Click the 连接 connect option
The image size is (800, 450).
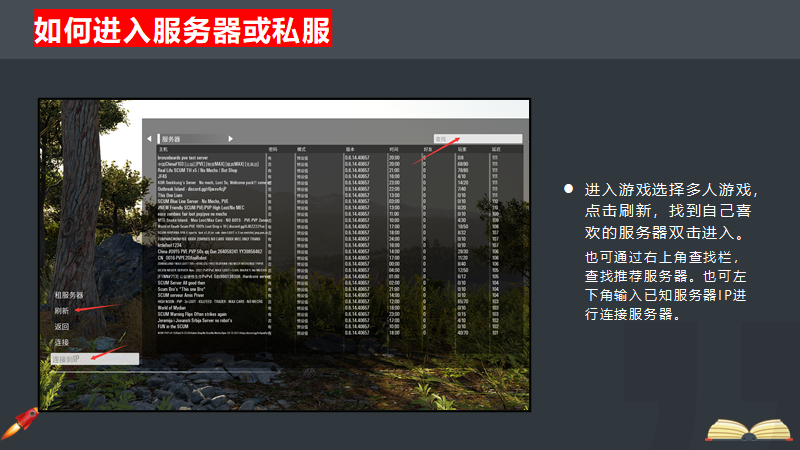(x=62, y=342)
